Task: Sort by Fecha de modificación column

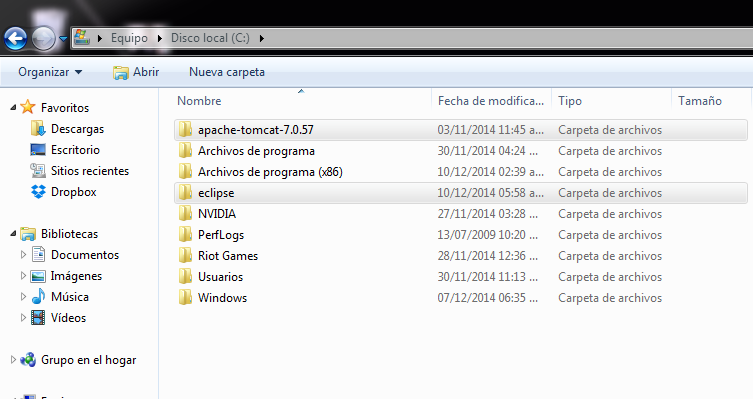Action: pyautogui.click(x=491, y=101)
